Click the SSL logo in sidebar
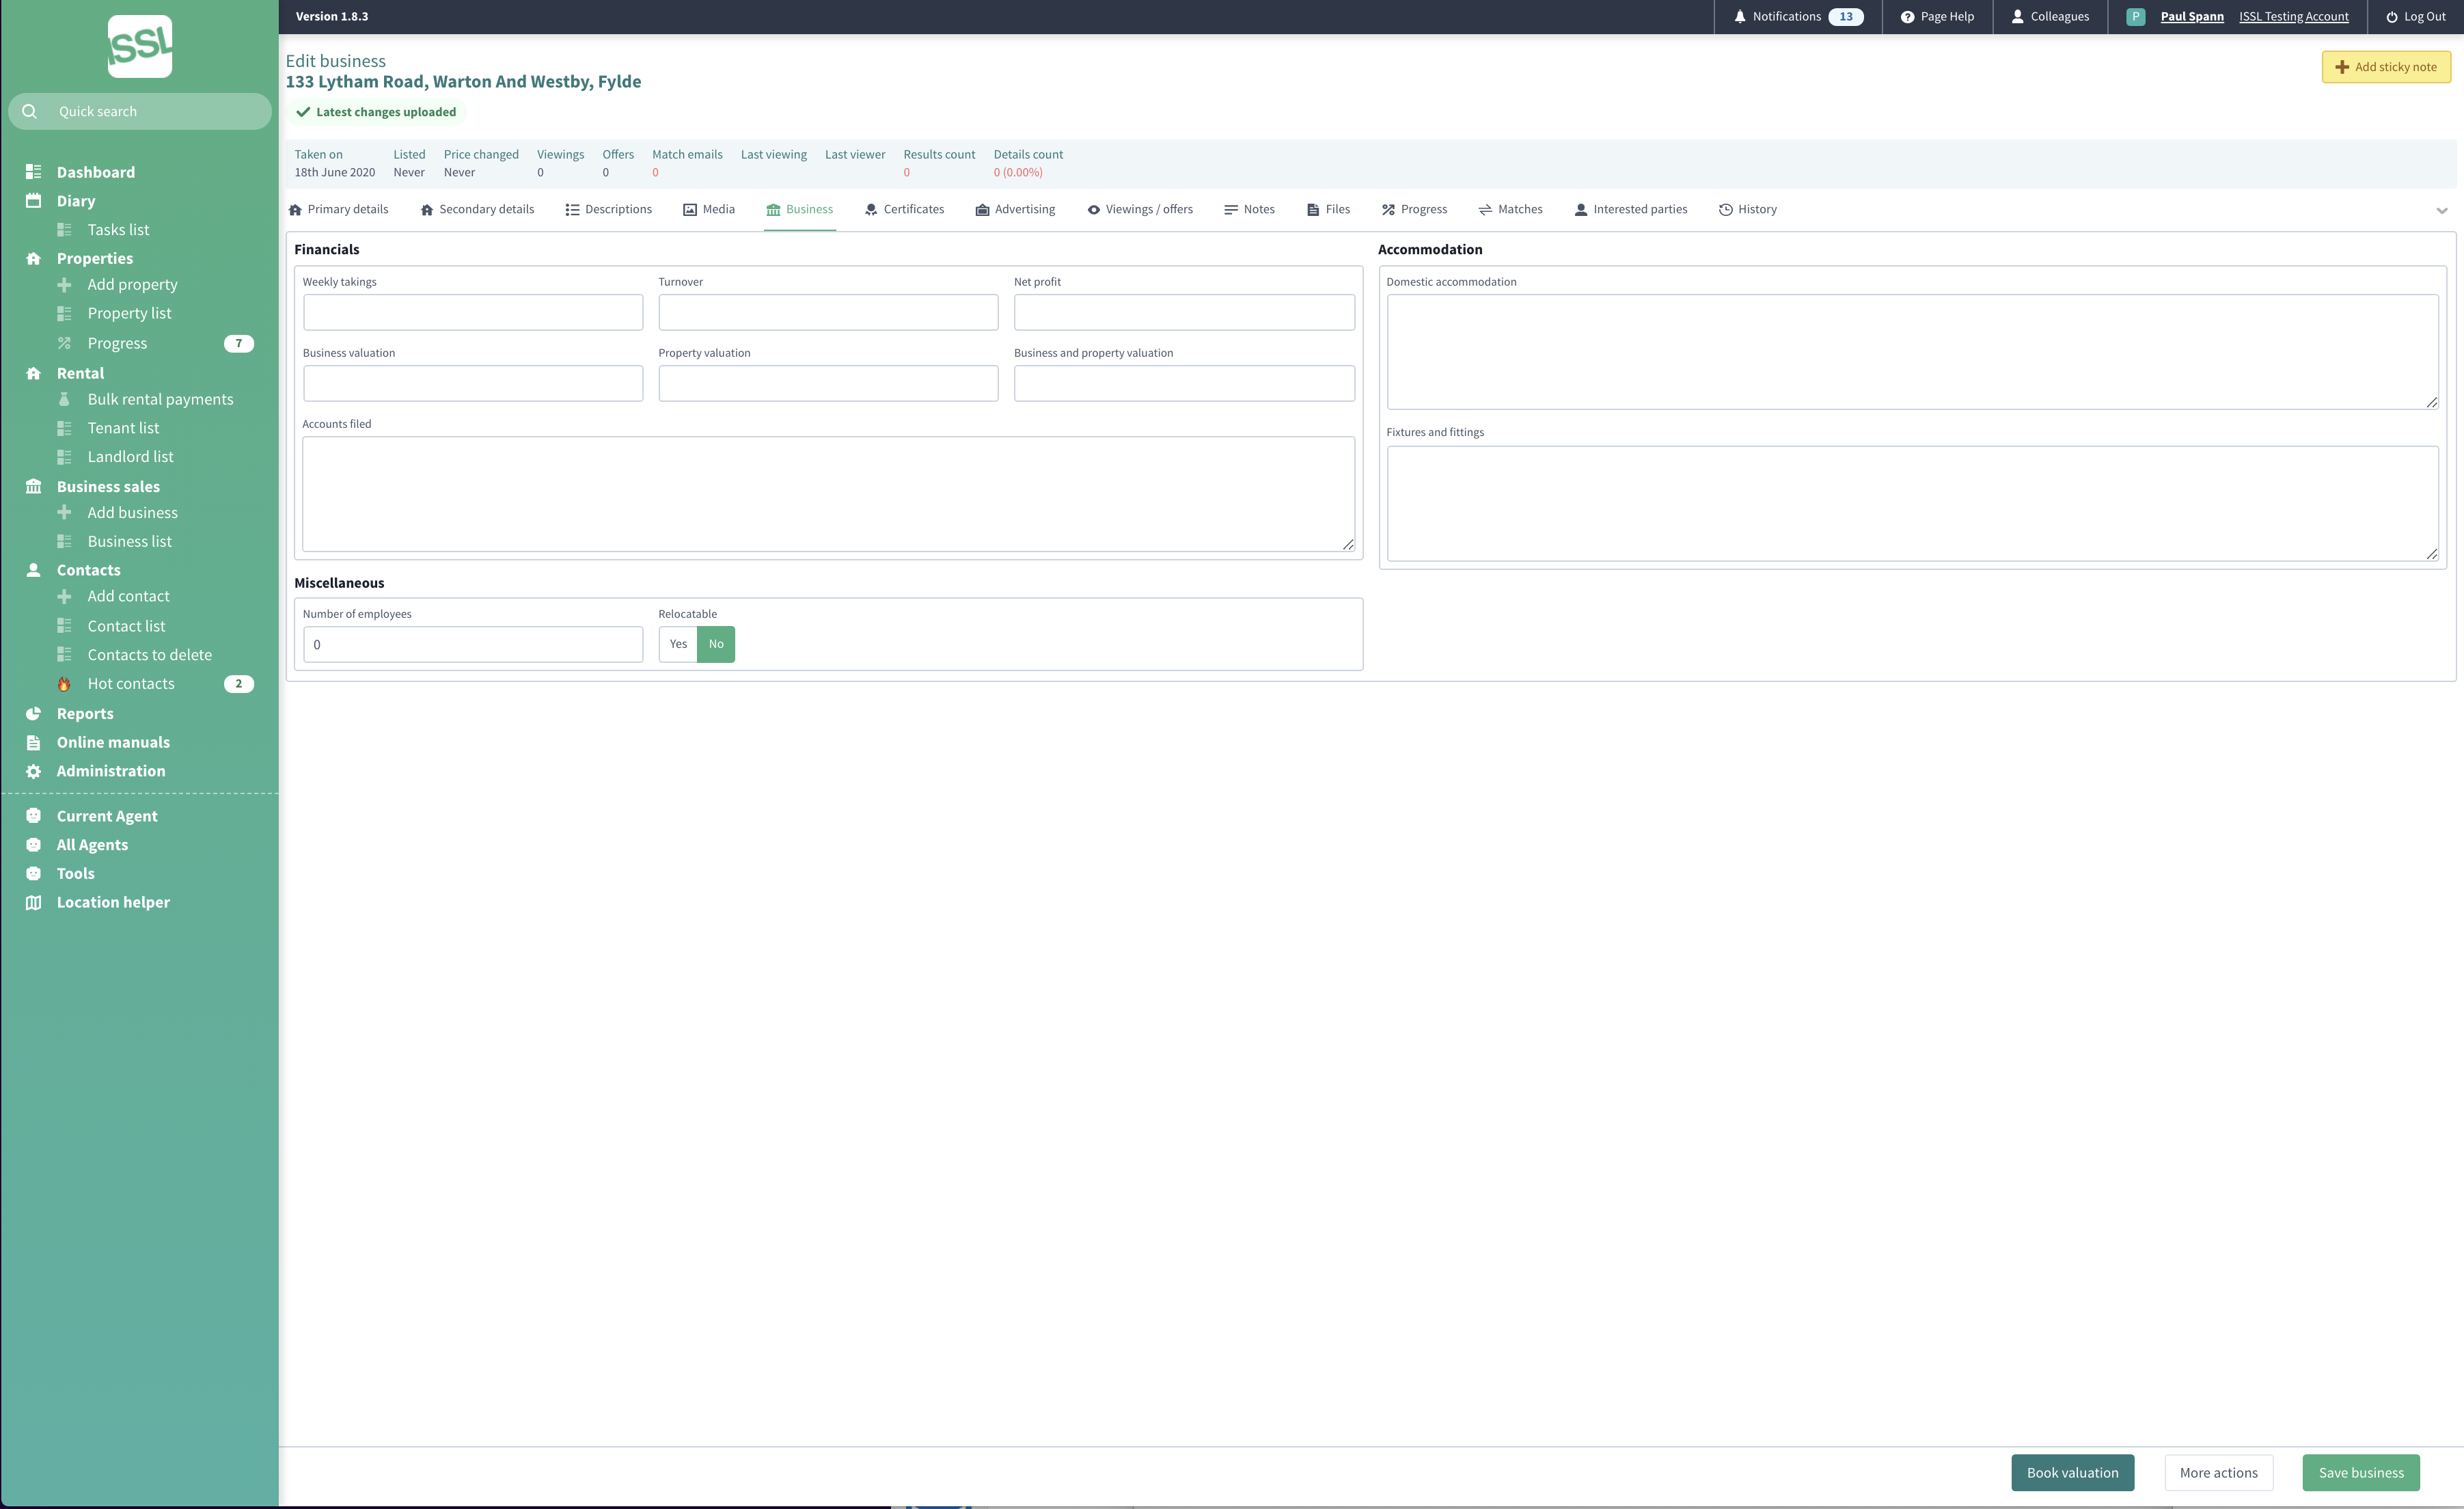Screen dimensions: 2464x1509 tap(140, 46)
